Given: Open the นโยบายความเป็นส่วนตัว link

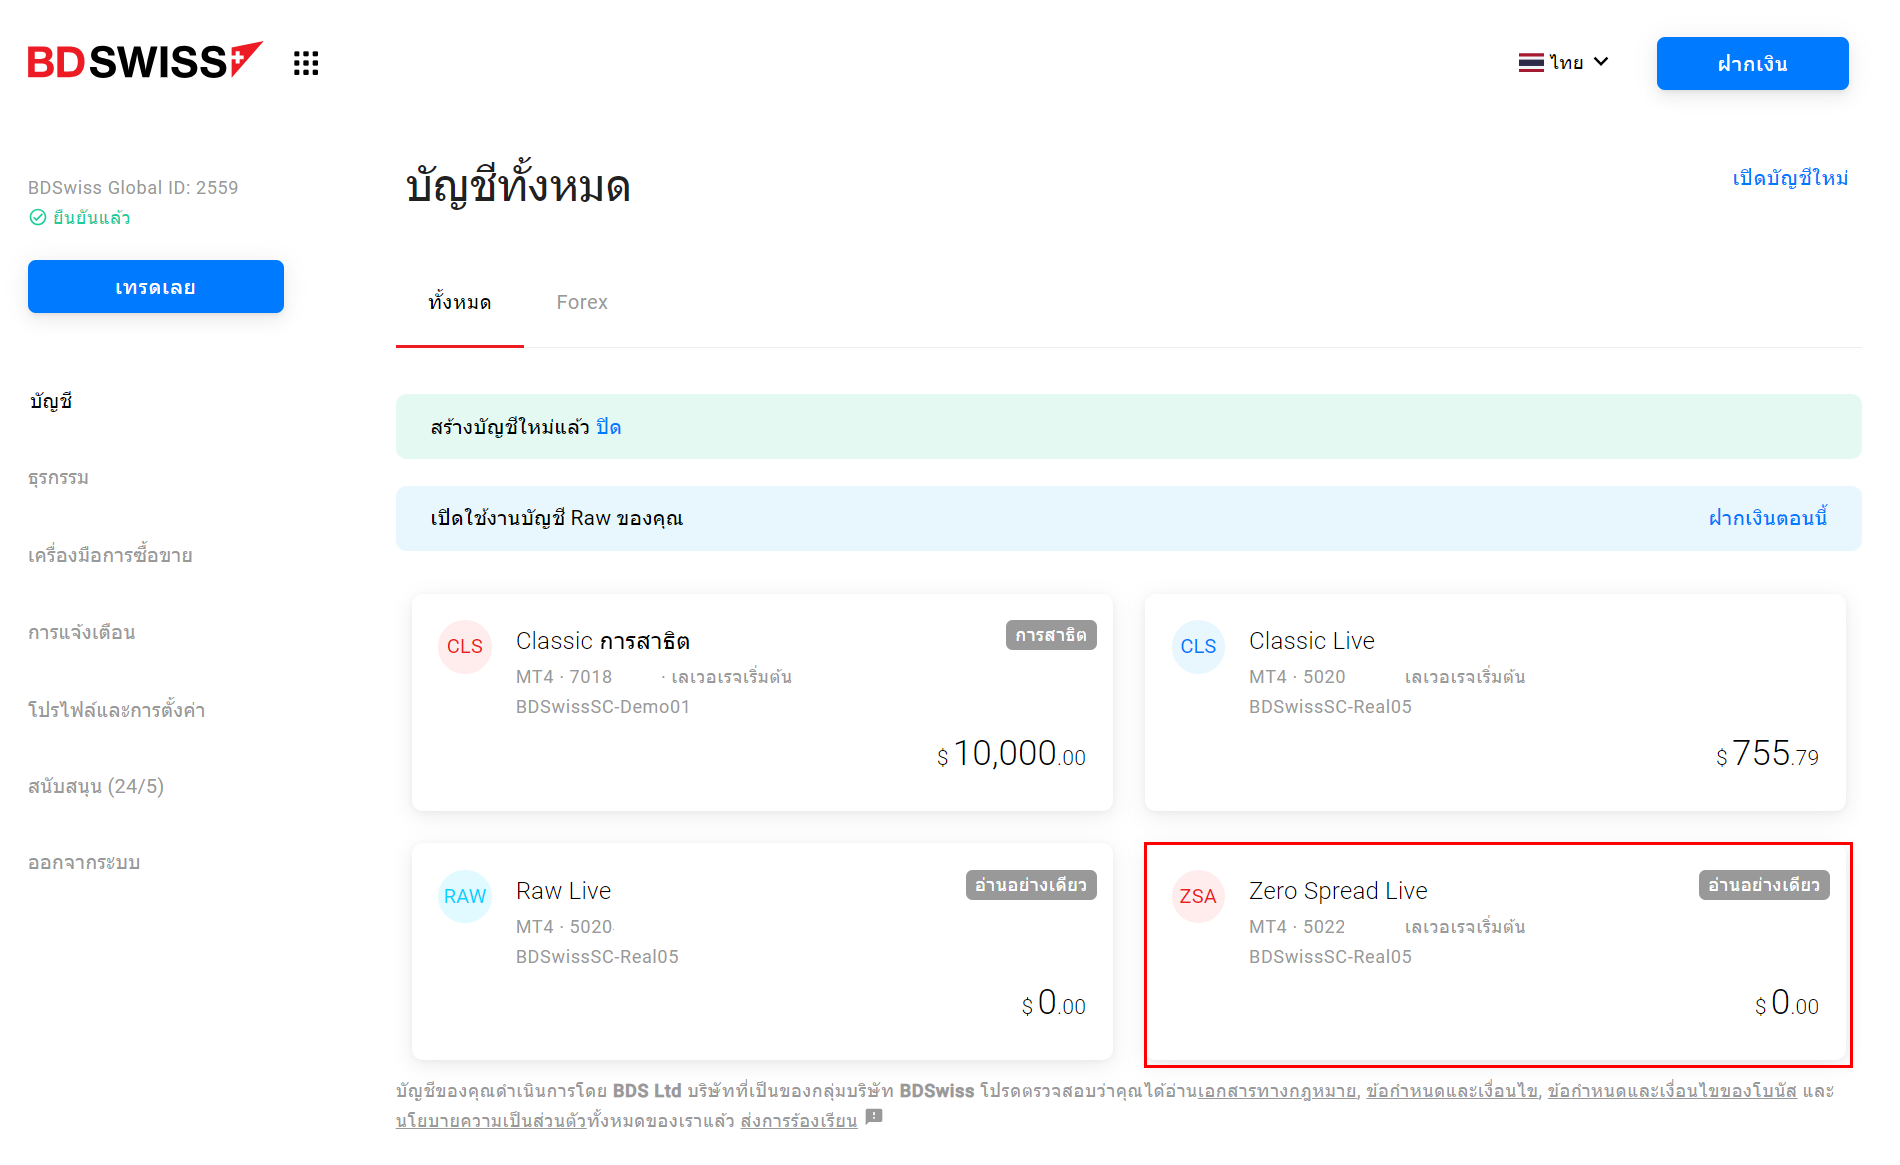Looking at the screenshot, I should (491, 1121).
